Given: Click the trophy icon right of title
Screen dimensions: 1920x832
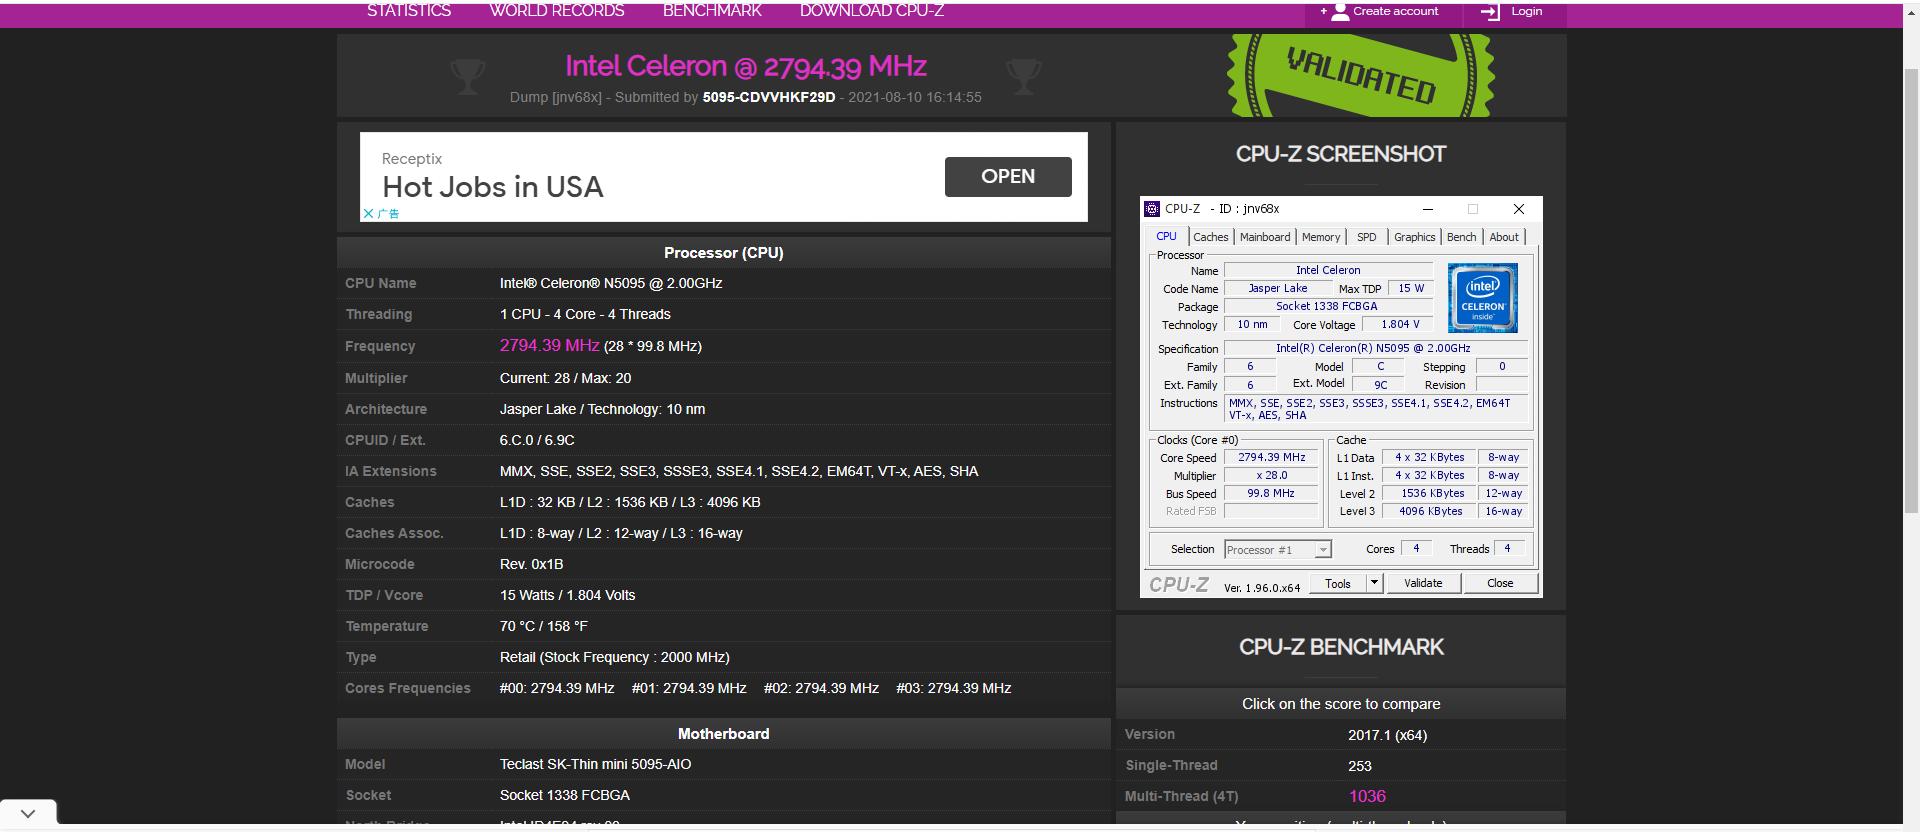Looking at the screenshot, I should 1023,76.
